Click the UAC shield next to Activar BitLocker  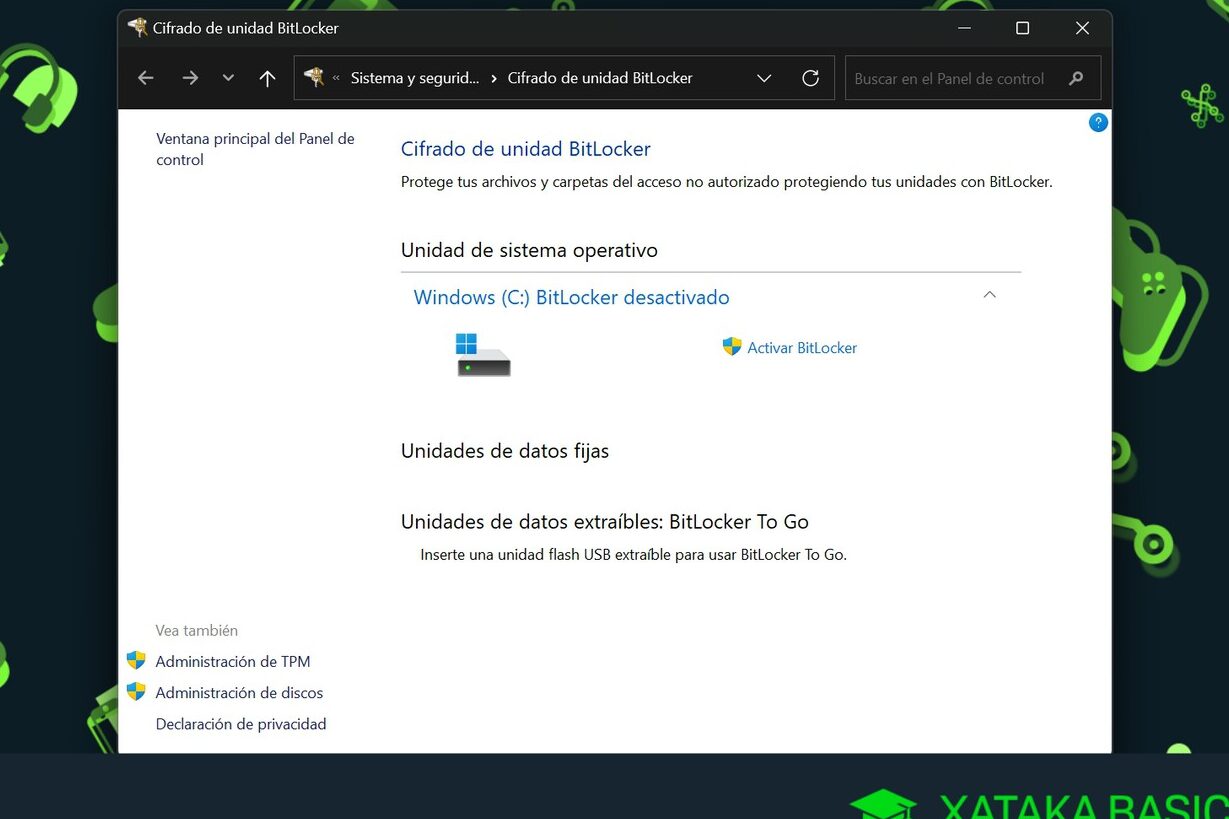tap(731, 347)
